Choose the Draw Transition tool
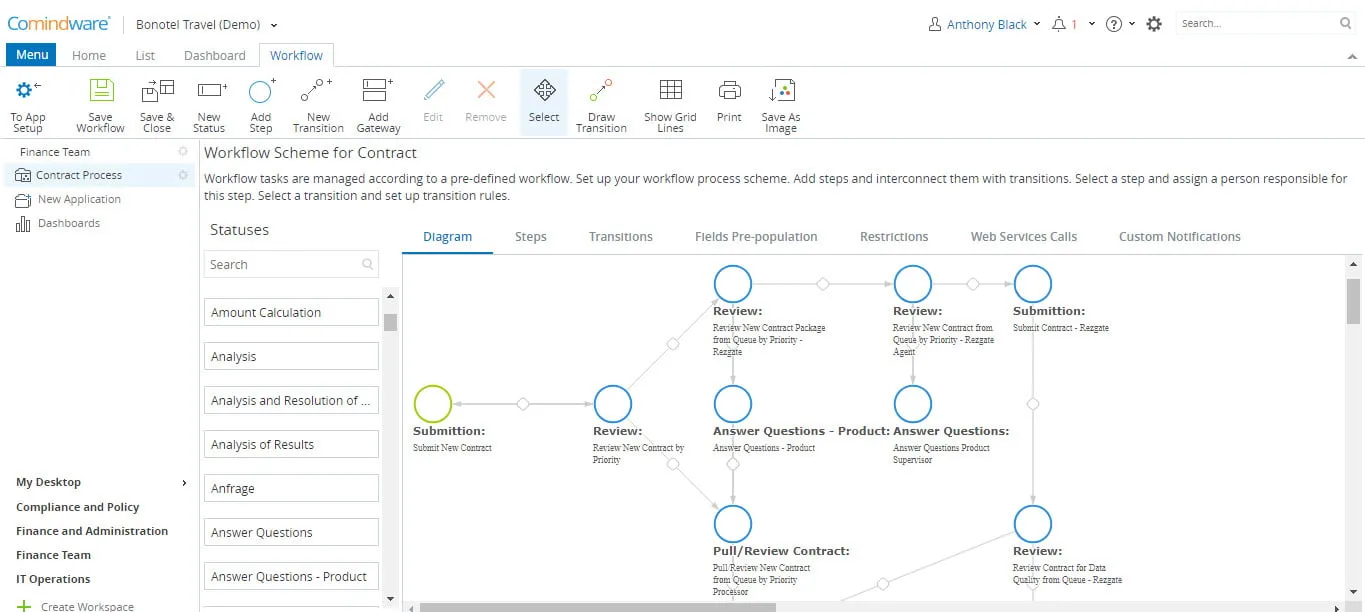Image resolution: width=1365 pixels, height=612 pixels. point(601,106)
